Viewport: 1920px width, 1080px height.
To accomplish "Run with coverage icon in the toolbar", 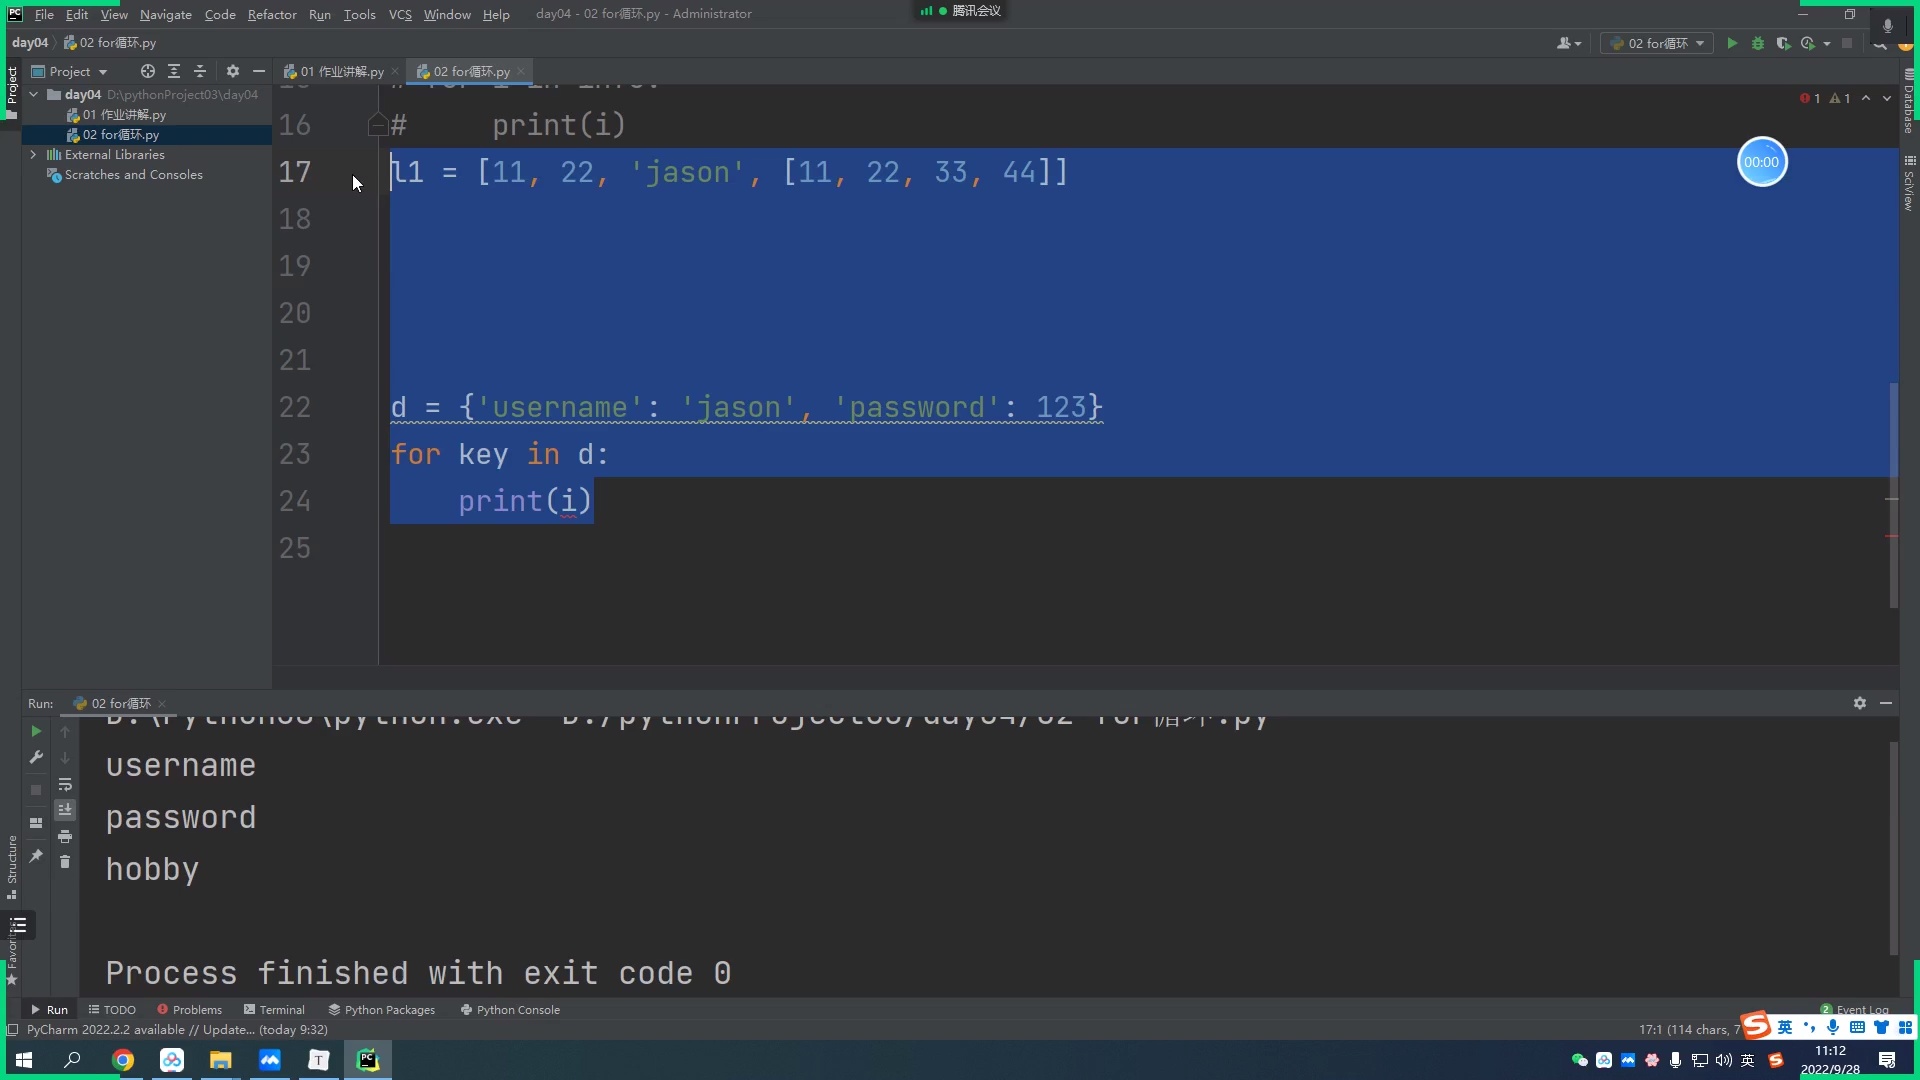I will (x=1783, y=43).
